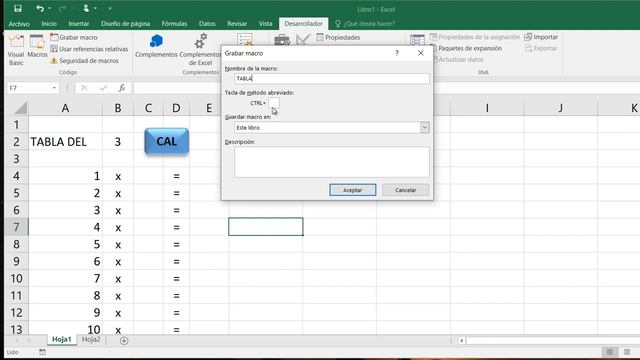Open the Datos tab
Image resolution: width=640 pixels, height=360 pixels.
coord(207,24)
